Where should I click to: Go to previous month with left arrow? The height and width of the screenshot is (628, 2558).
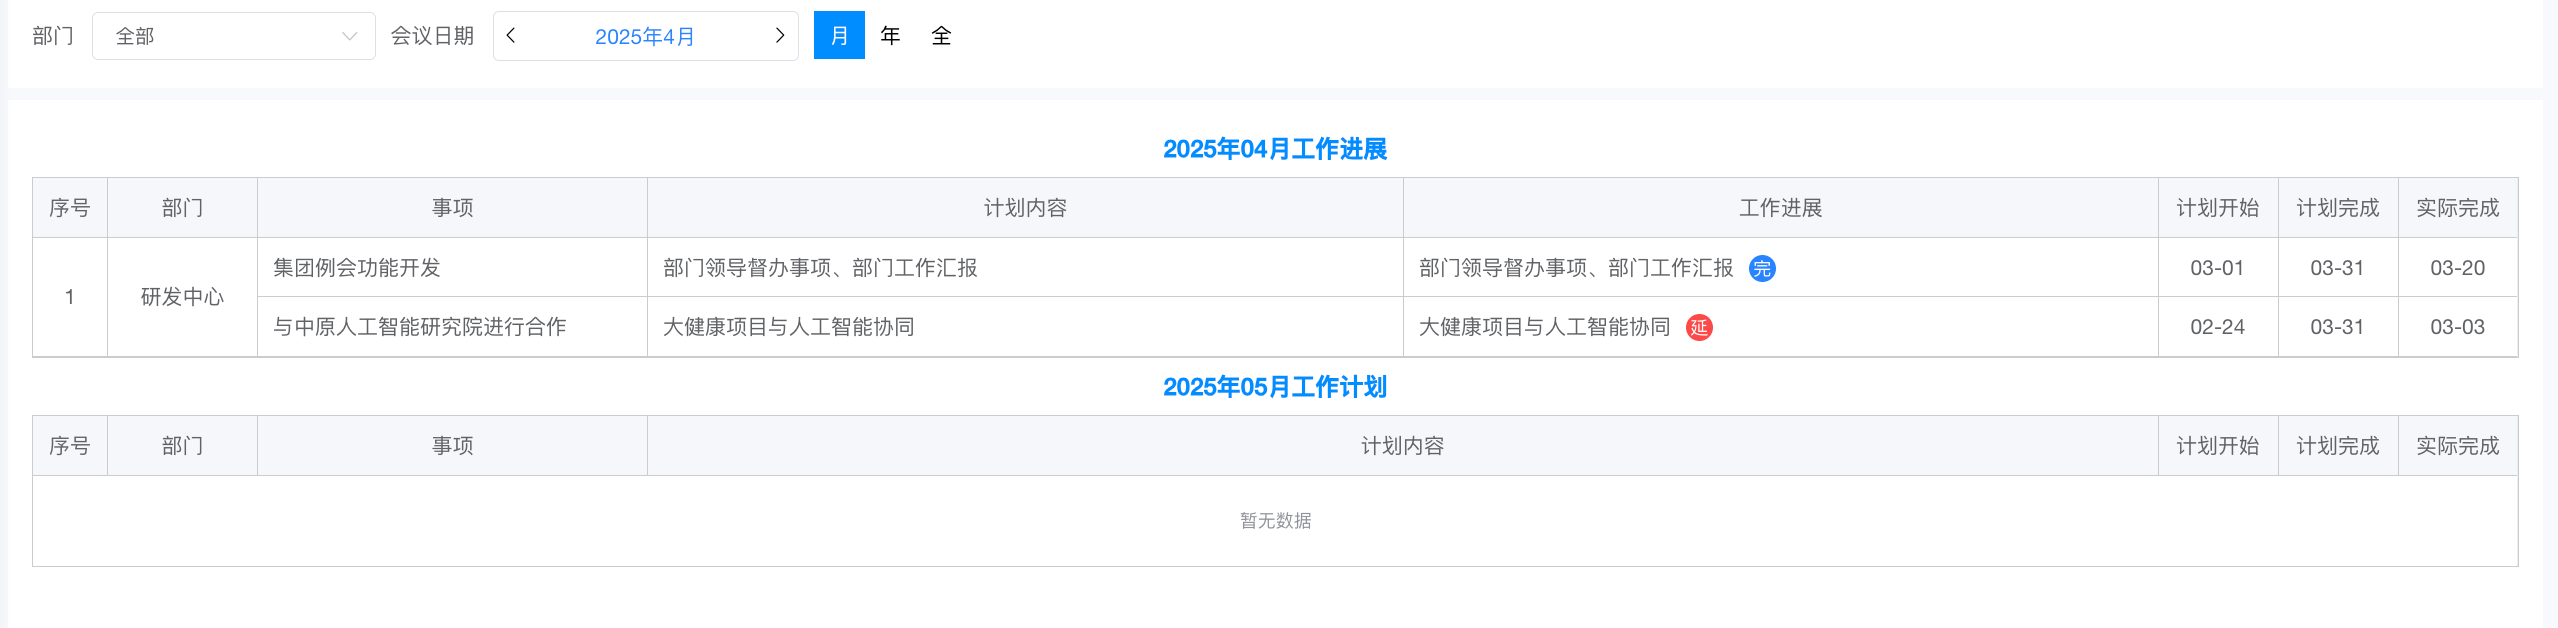(511, 36)
